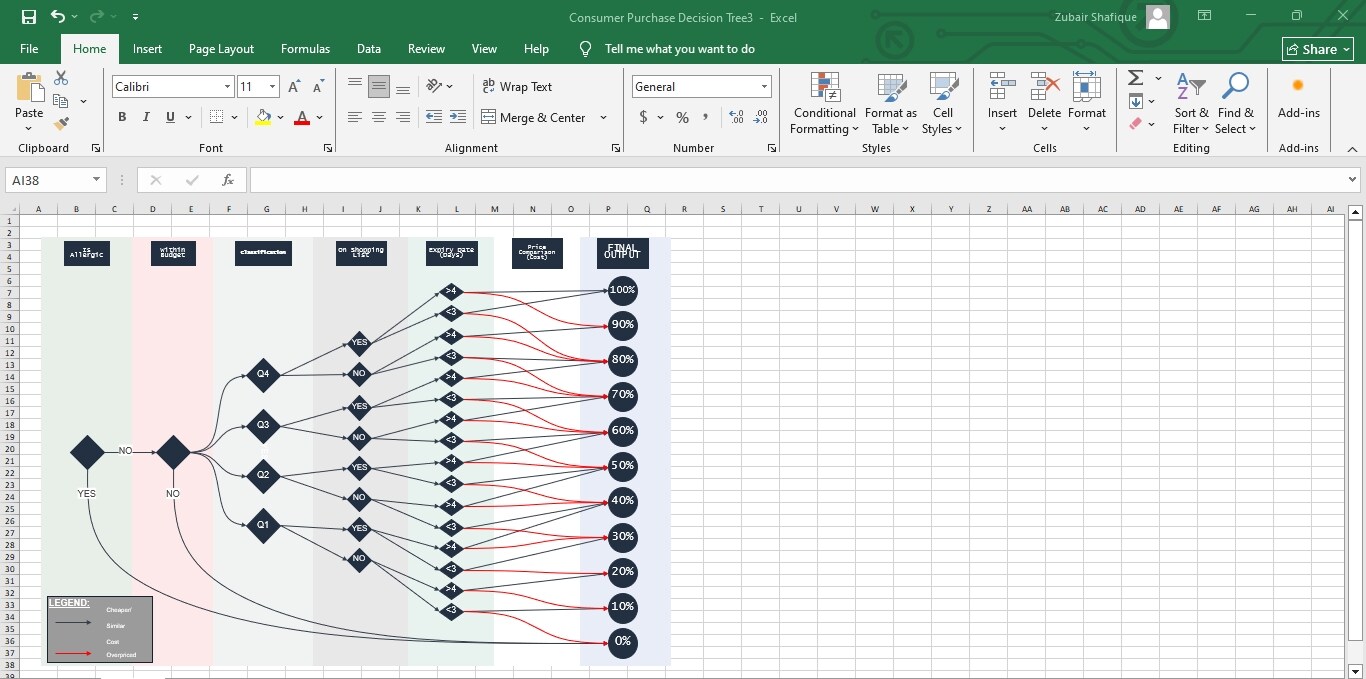Open the font name dropdown
1366x679 pixels.
tap(228, 87)
